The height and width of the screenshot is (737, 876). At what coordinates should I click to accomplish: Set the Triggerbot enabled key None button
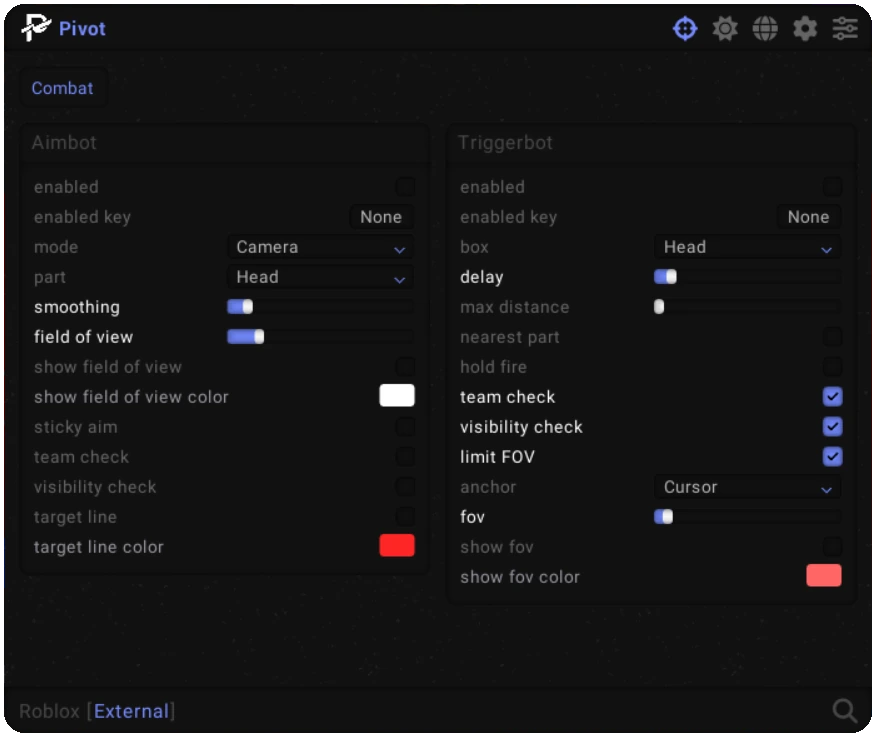[x=808, y=217]
